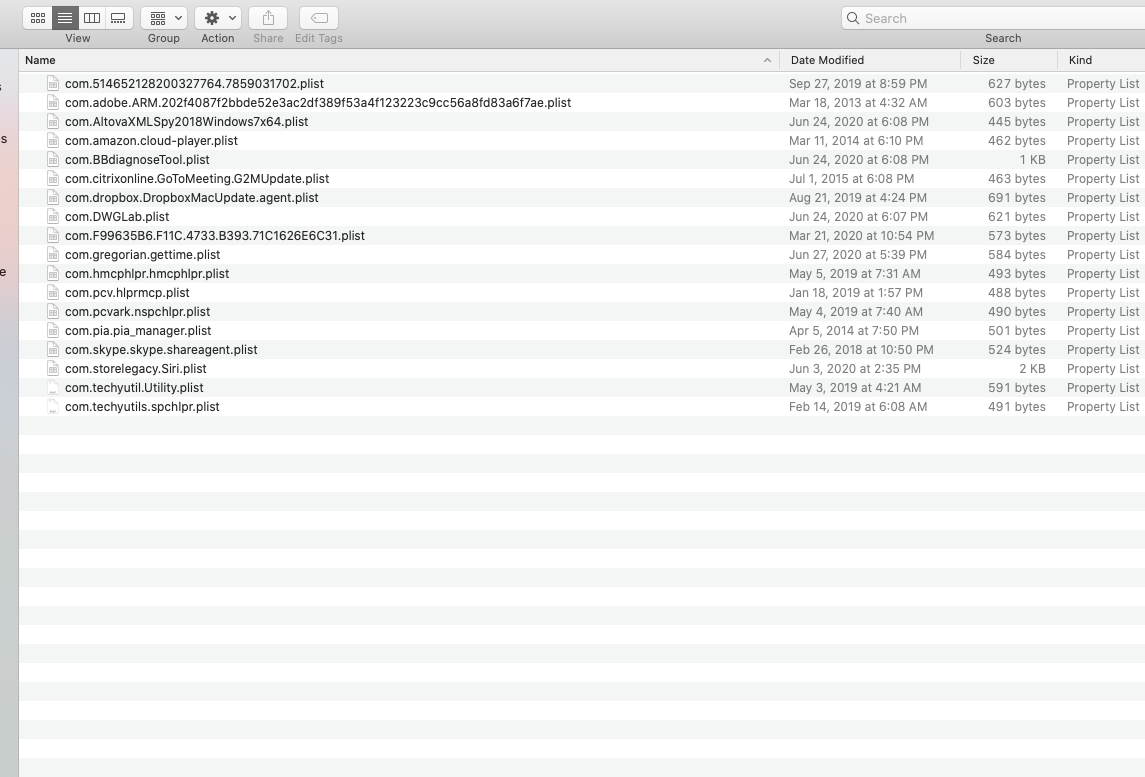
Task: Click the com.gregorian.gettime.plist file icon
Action: 53,254
